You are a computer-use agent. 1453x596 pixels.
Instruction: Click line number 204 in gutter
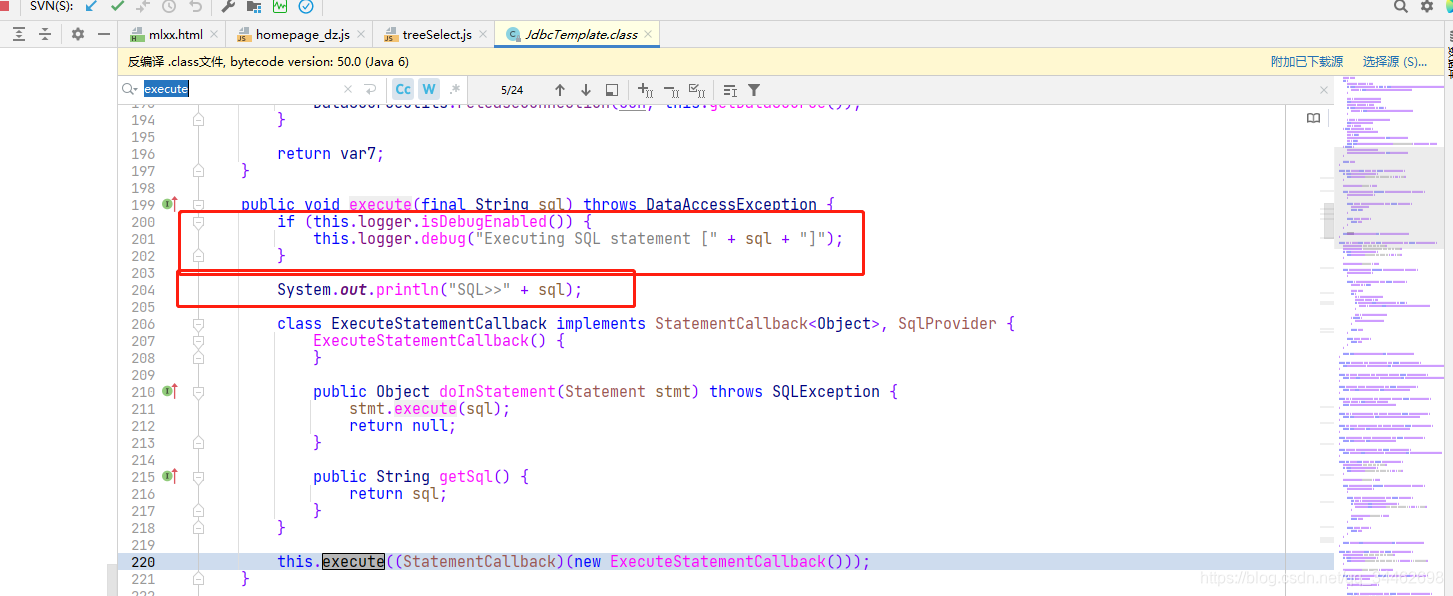click(143, 290)
